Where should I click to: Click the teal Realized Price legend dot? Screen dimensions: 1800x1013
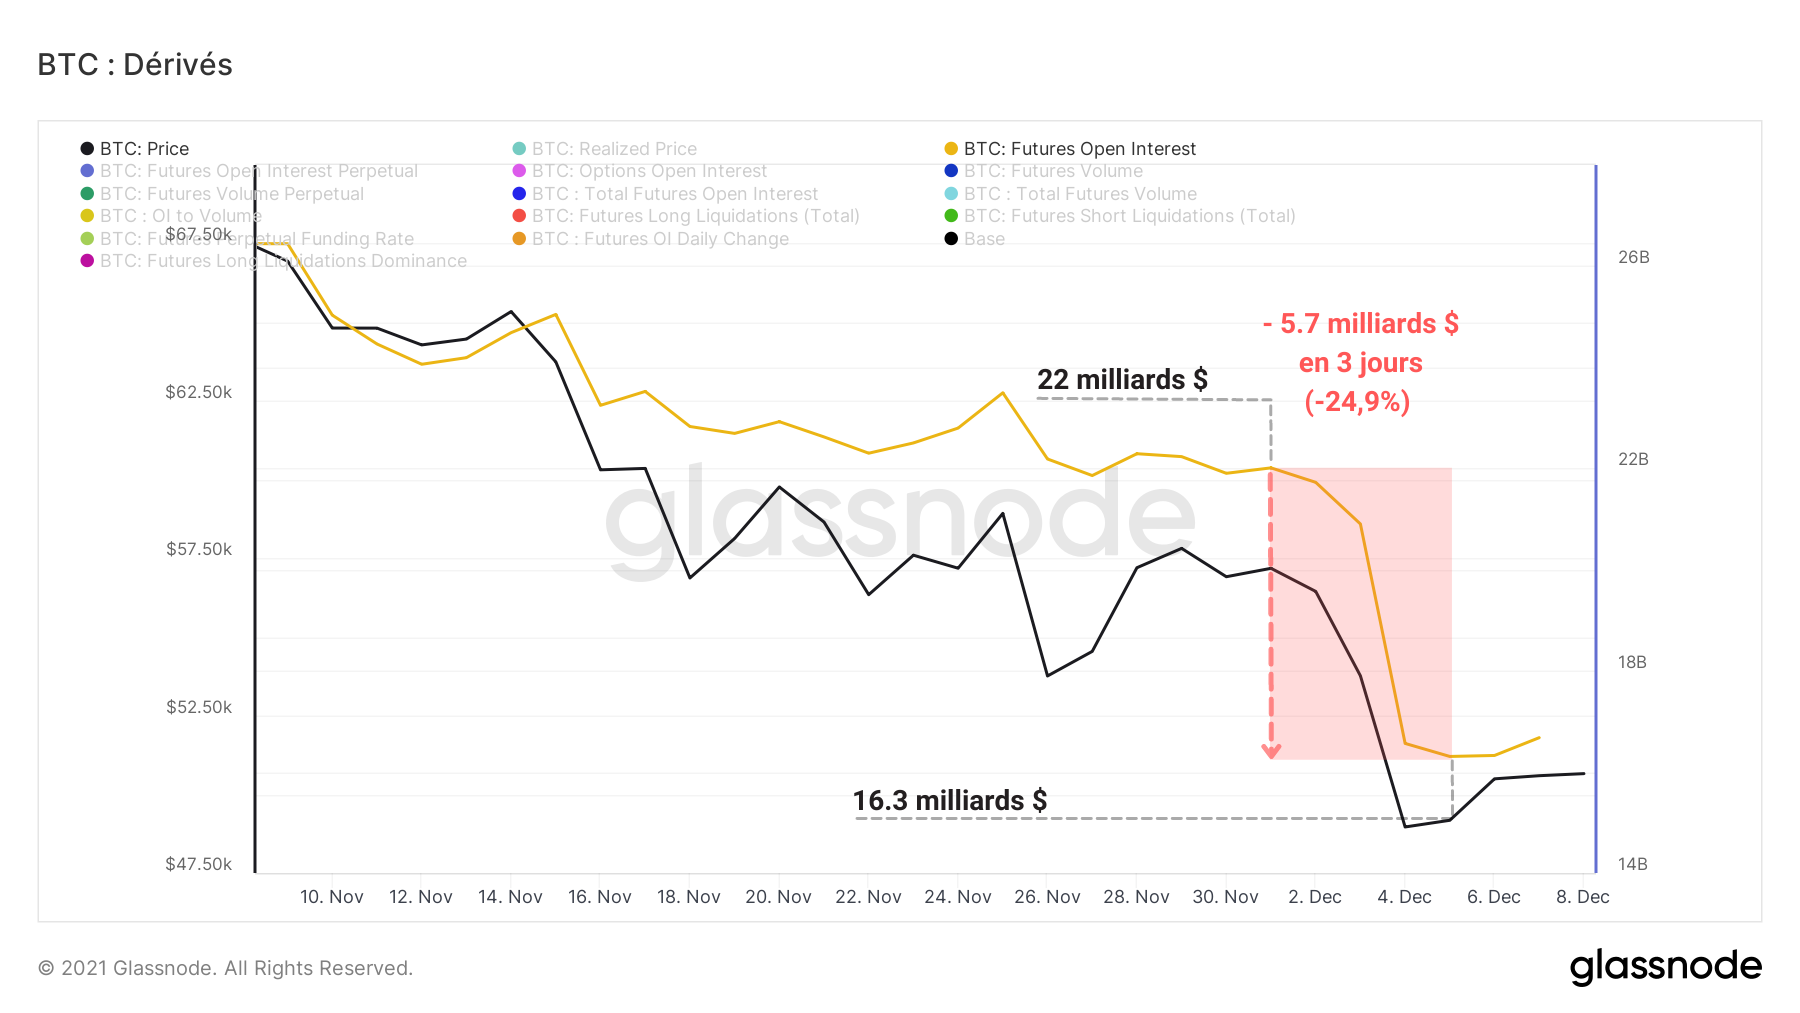(519, 149)
